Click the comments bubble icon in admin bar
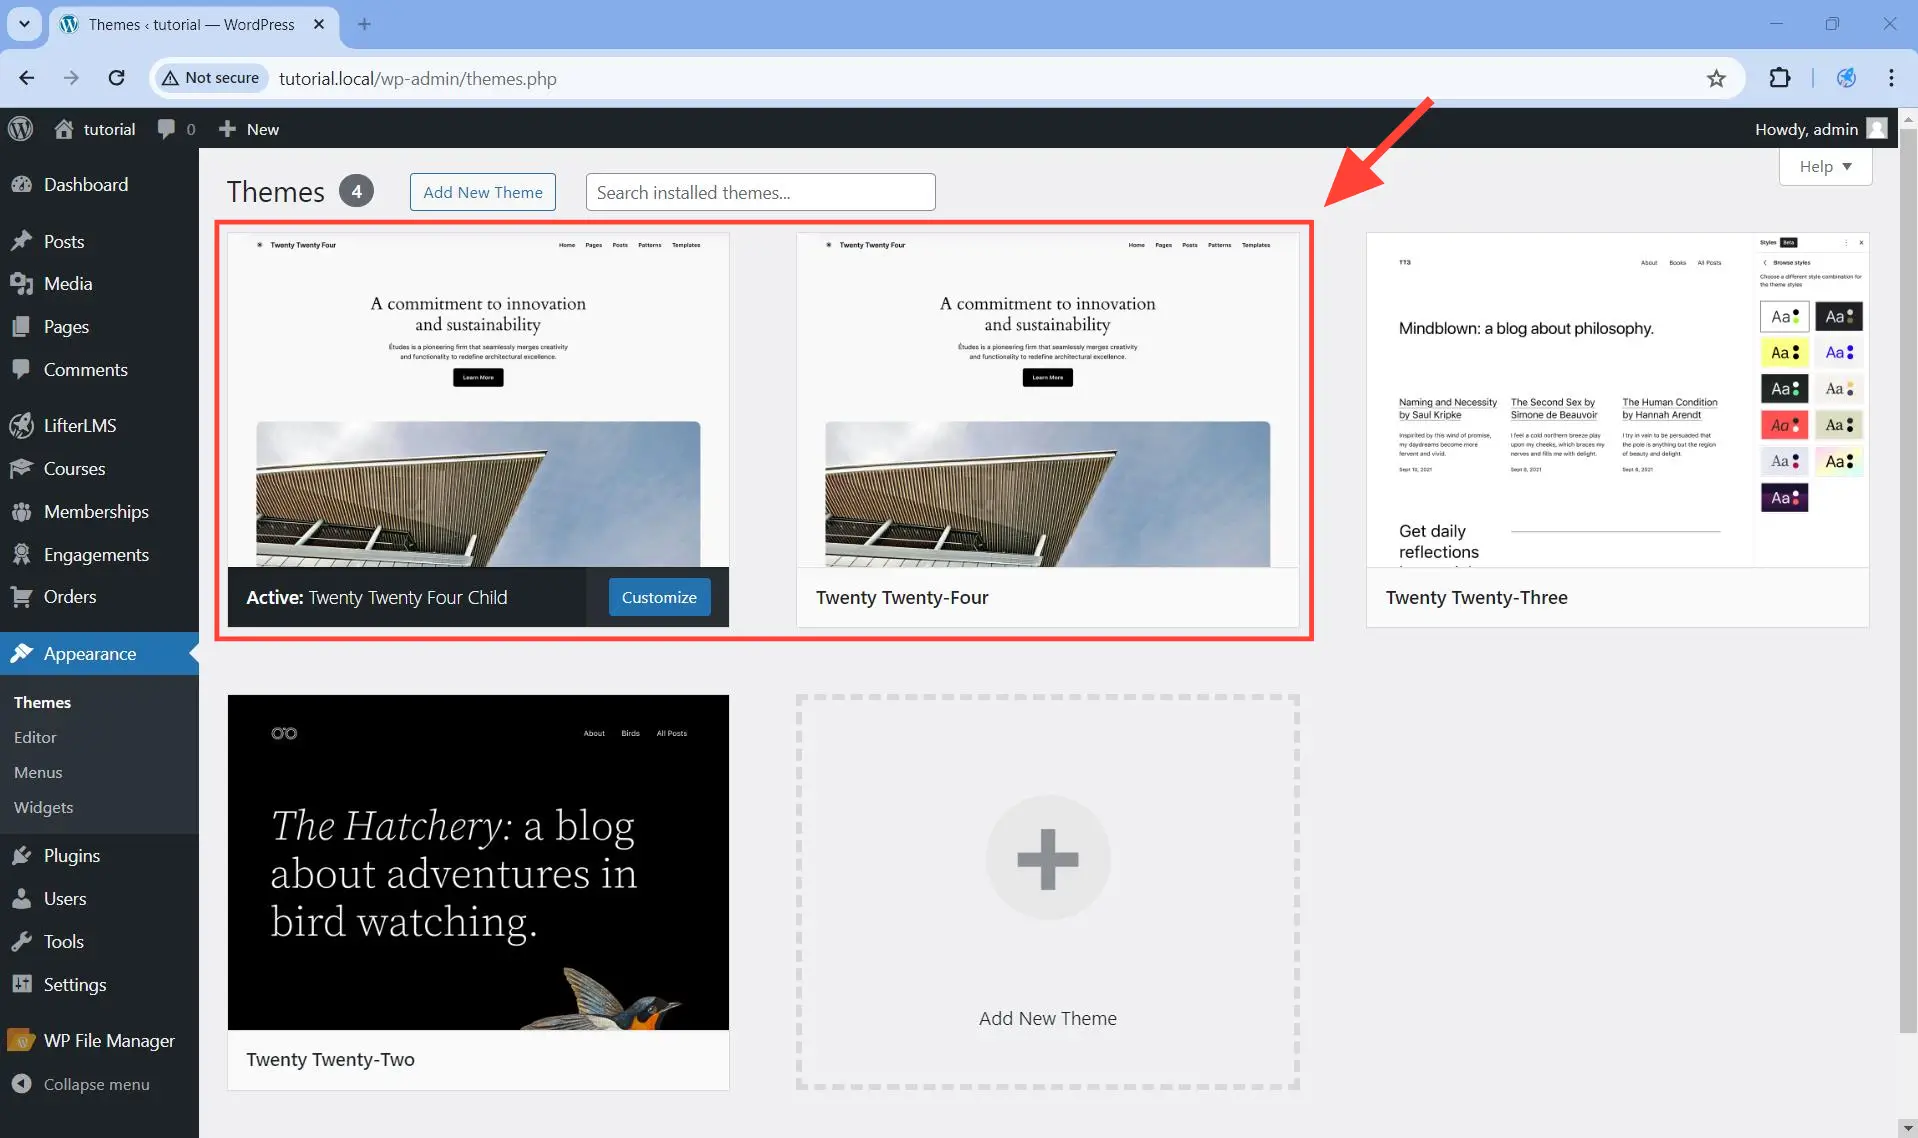 (166, 129)
